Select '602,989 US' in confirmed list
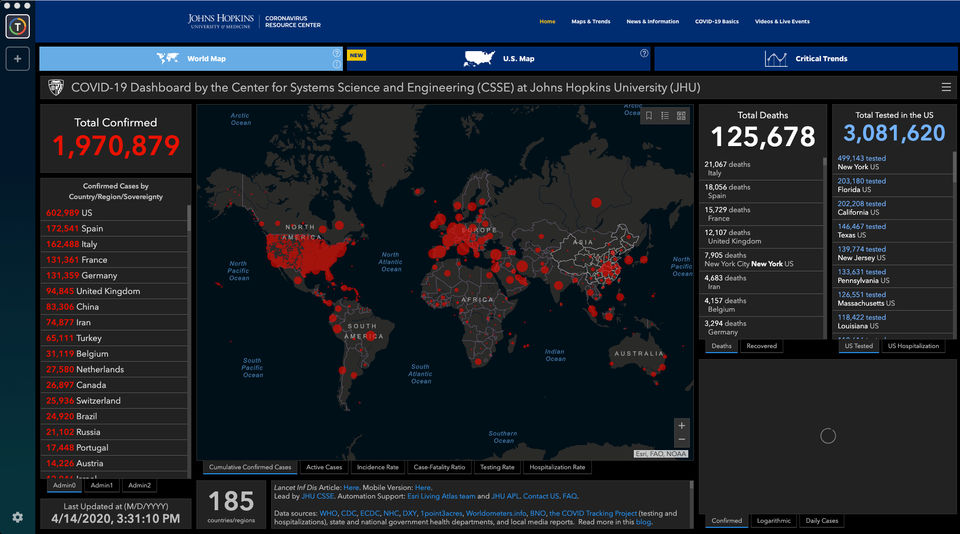Image resolution: width=960 pixels, height=534 pixels. click(114, 212)
